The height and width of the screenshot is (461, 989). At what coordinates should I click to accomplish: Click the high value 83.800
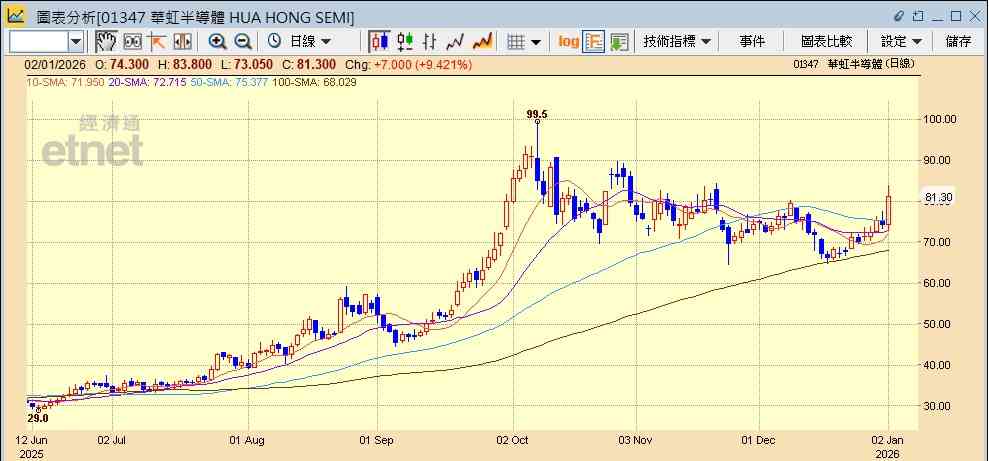click(x=194, y=64)
